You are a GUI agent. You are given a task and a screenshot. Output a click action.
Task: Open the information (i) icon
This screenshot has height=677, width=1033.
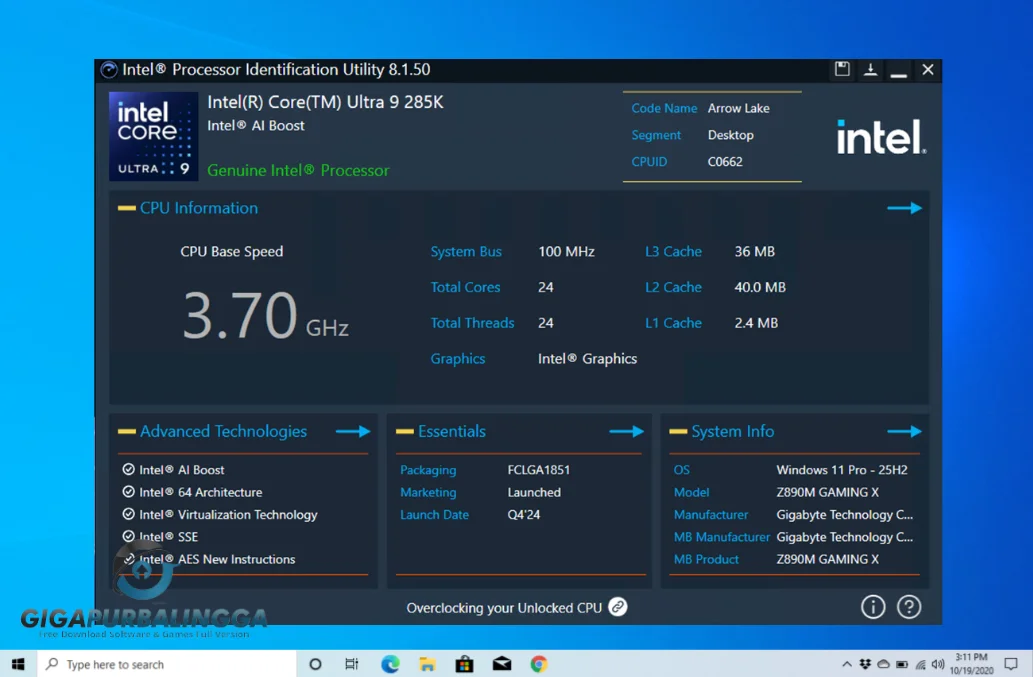pos(873,607)
